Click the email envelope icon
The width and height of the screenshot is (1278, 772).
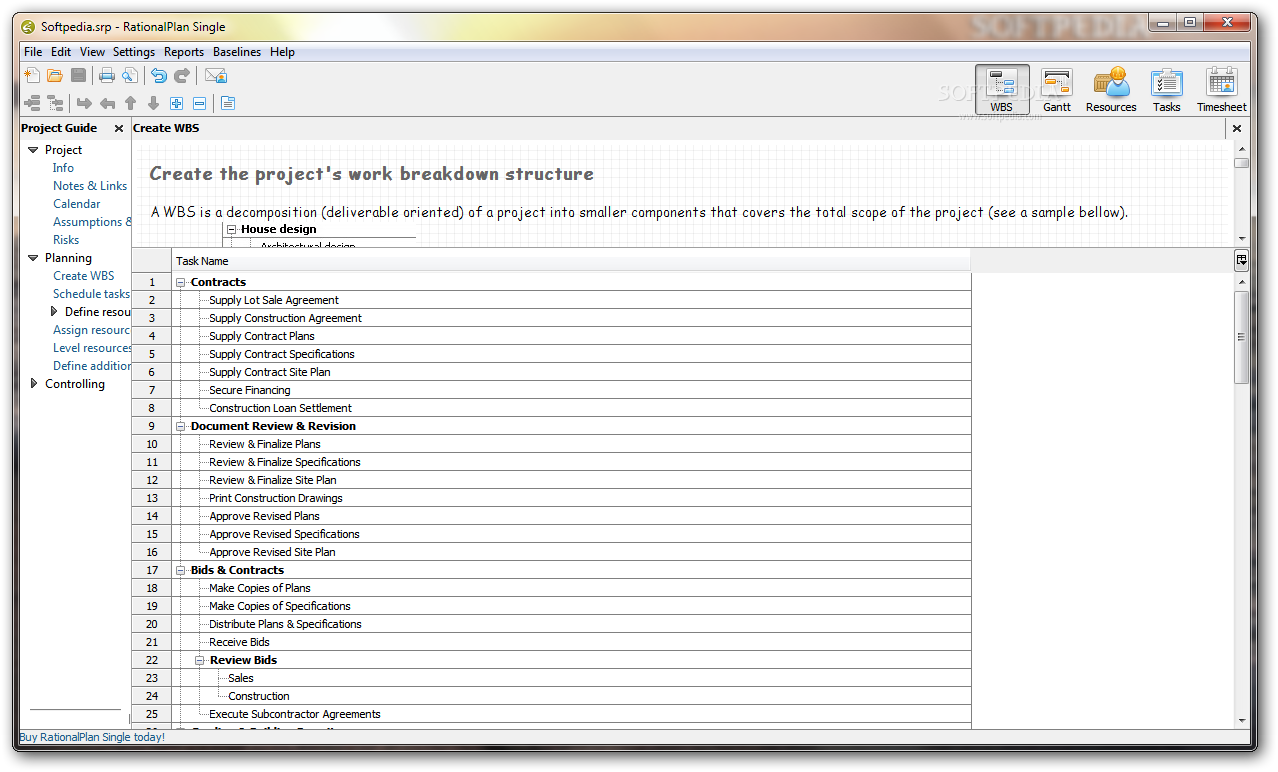tap(216, 75)
